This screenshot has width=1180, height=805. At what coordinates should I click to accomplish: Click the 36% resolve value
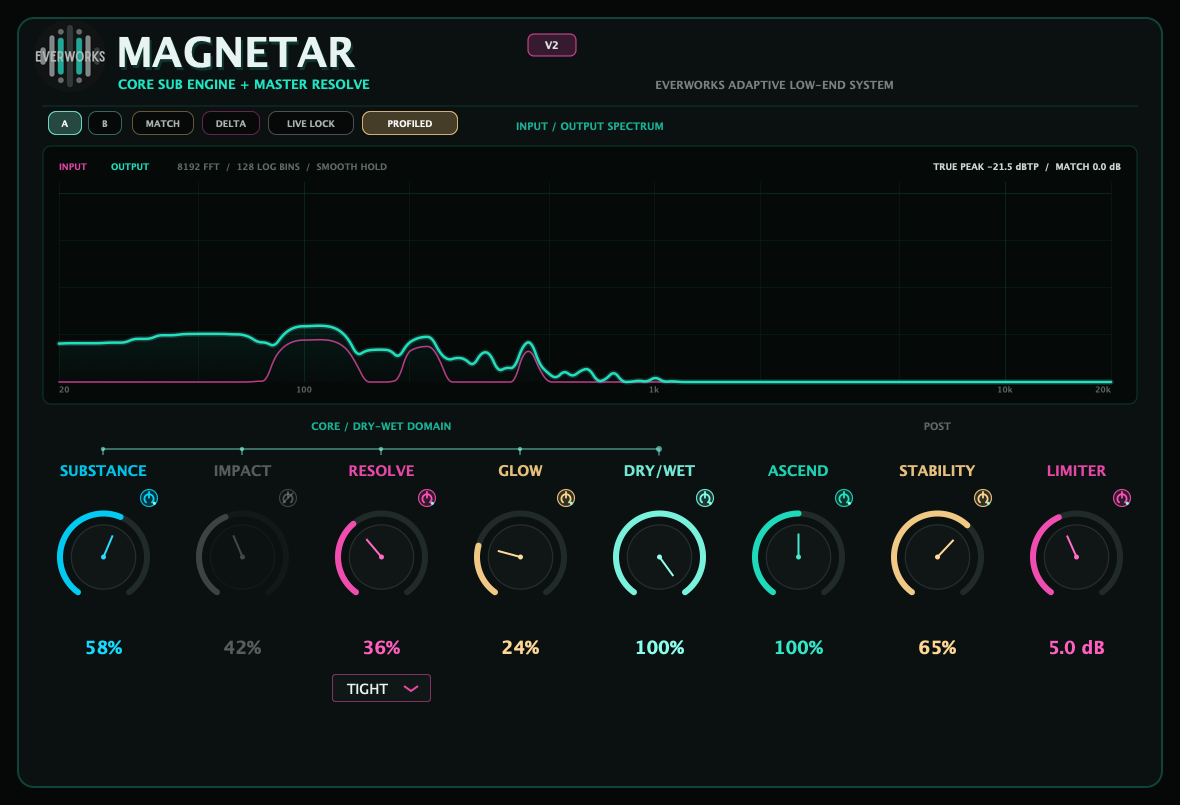(382, 648)
